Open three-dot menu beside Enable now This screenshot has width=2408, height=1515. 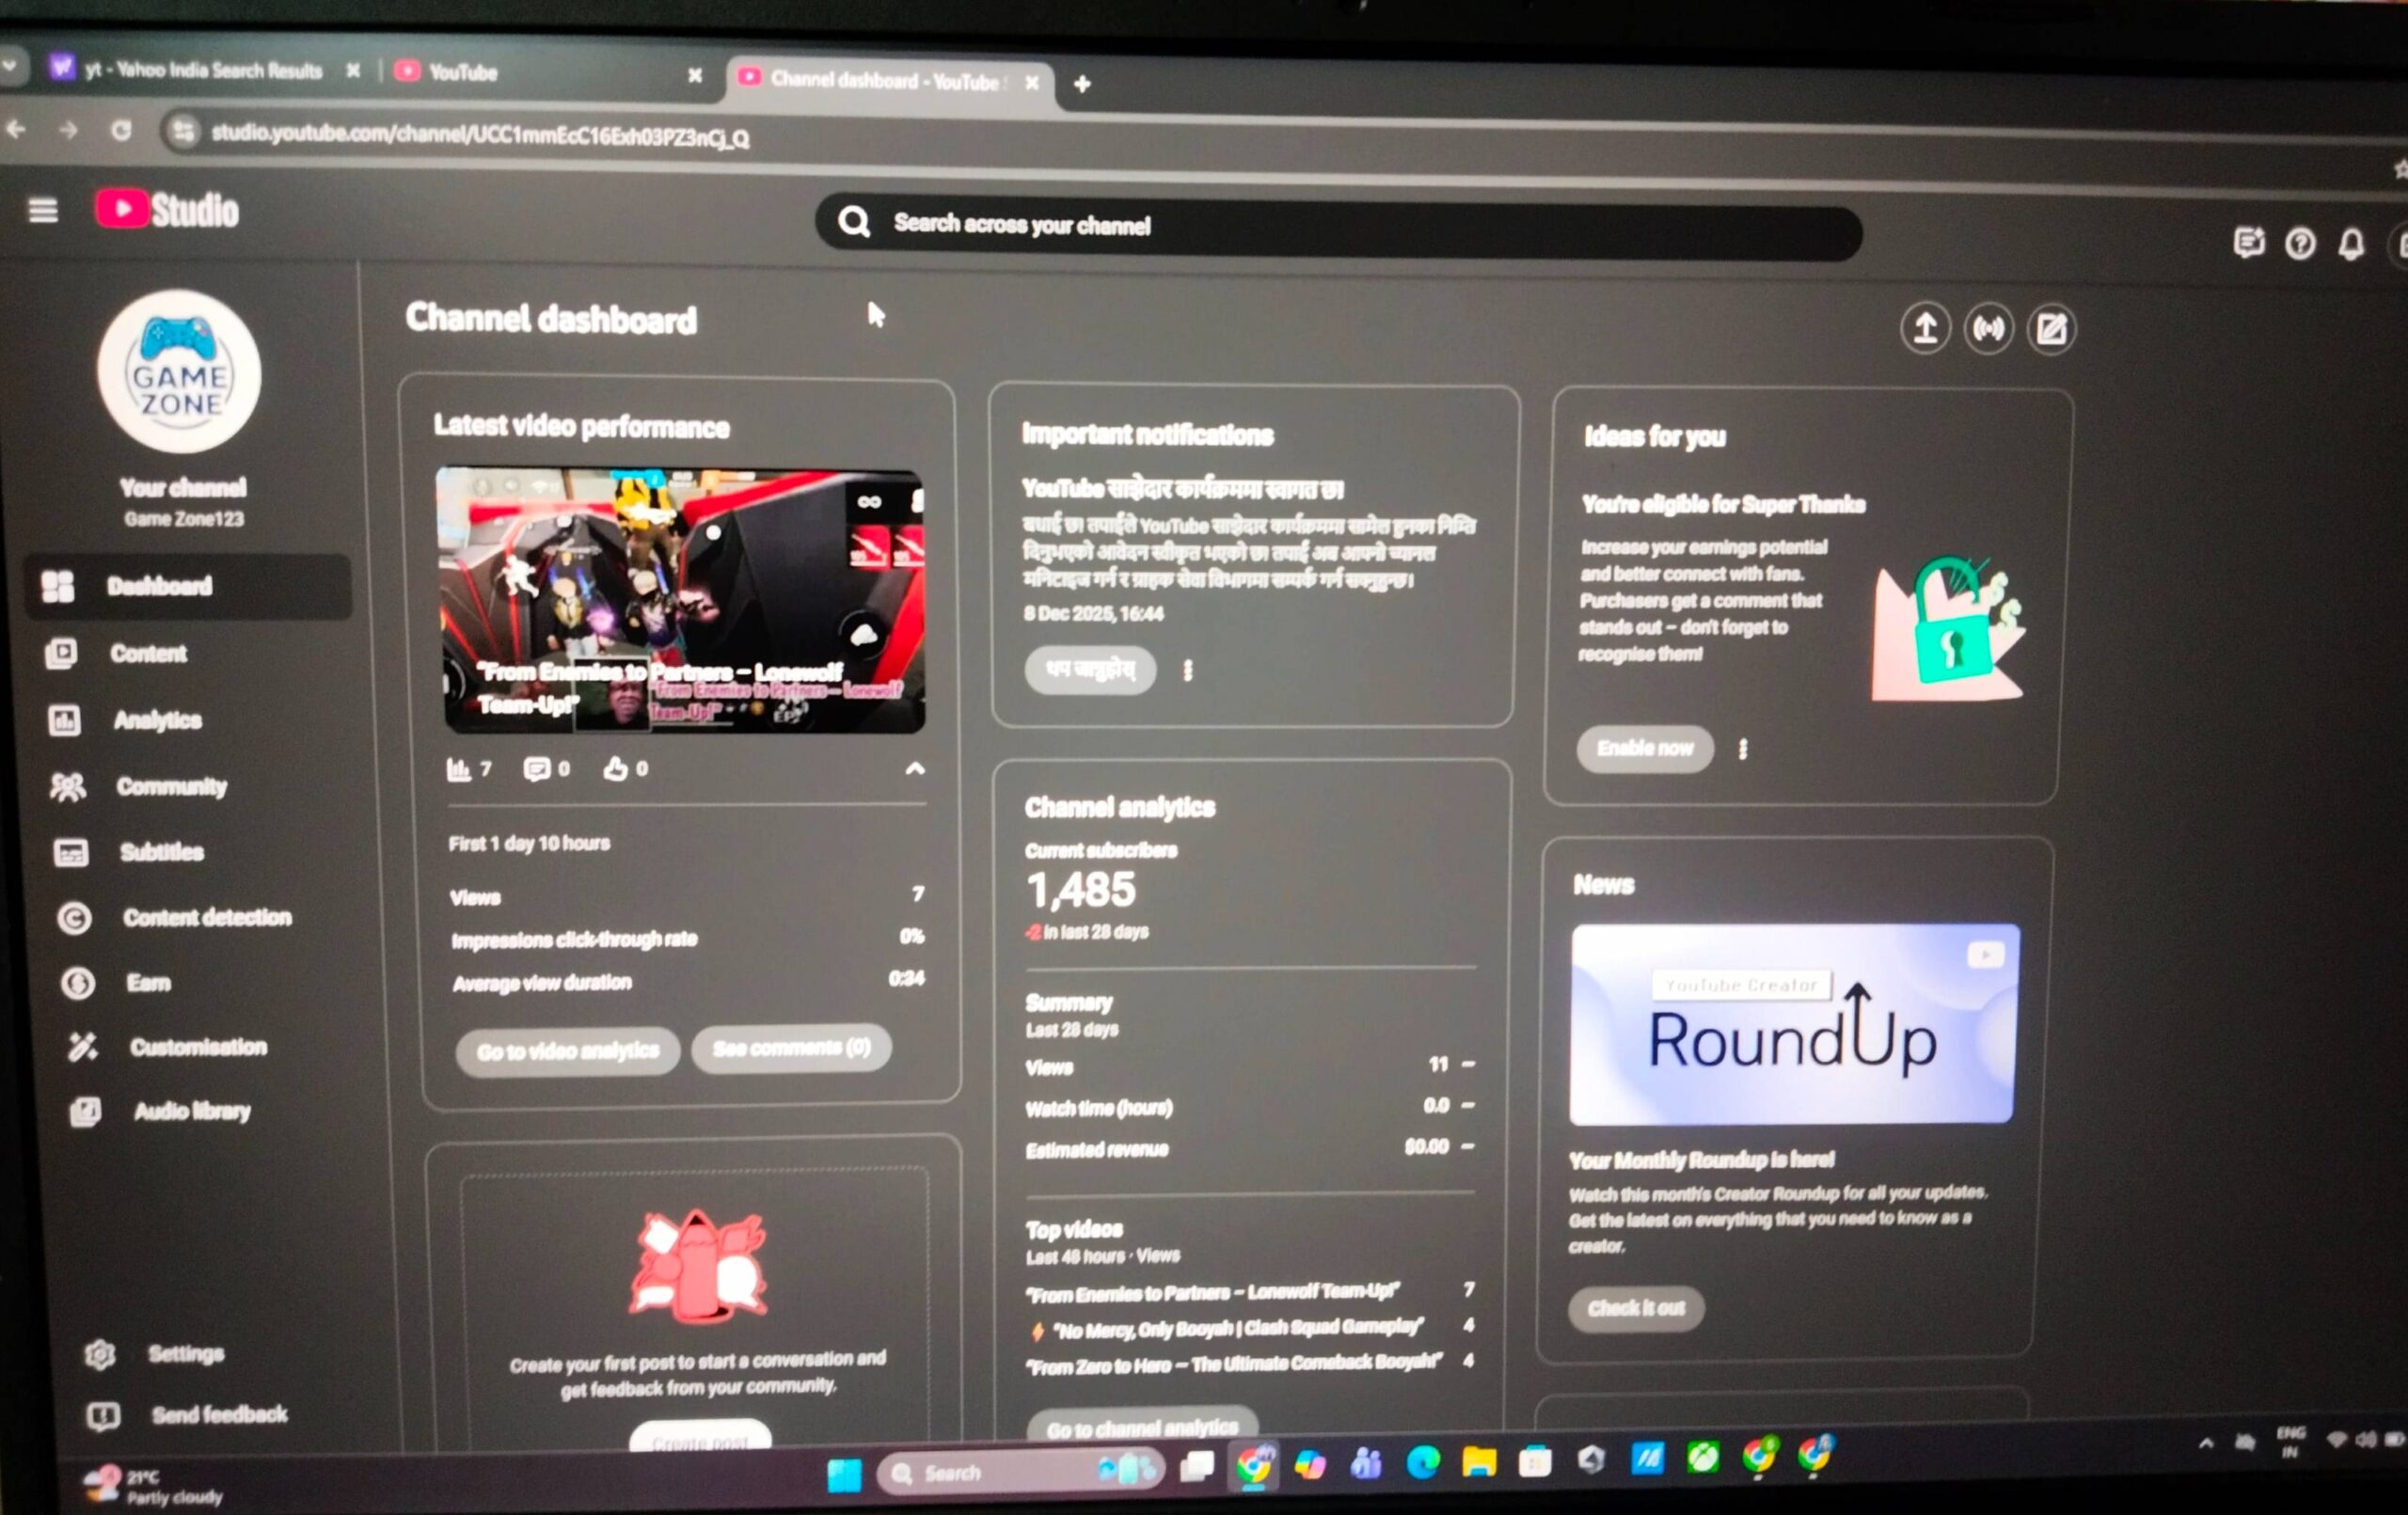pyautogui.click(x=1743, y=750)
